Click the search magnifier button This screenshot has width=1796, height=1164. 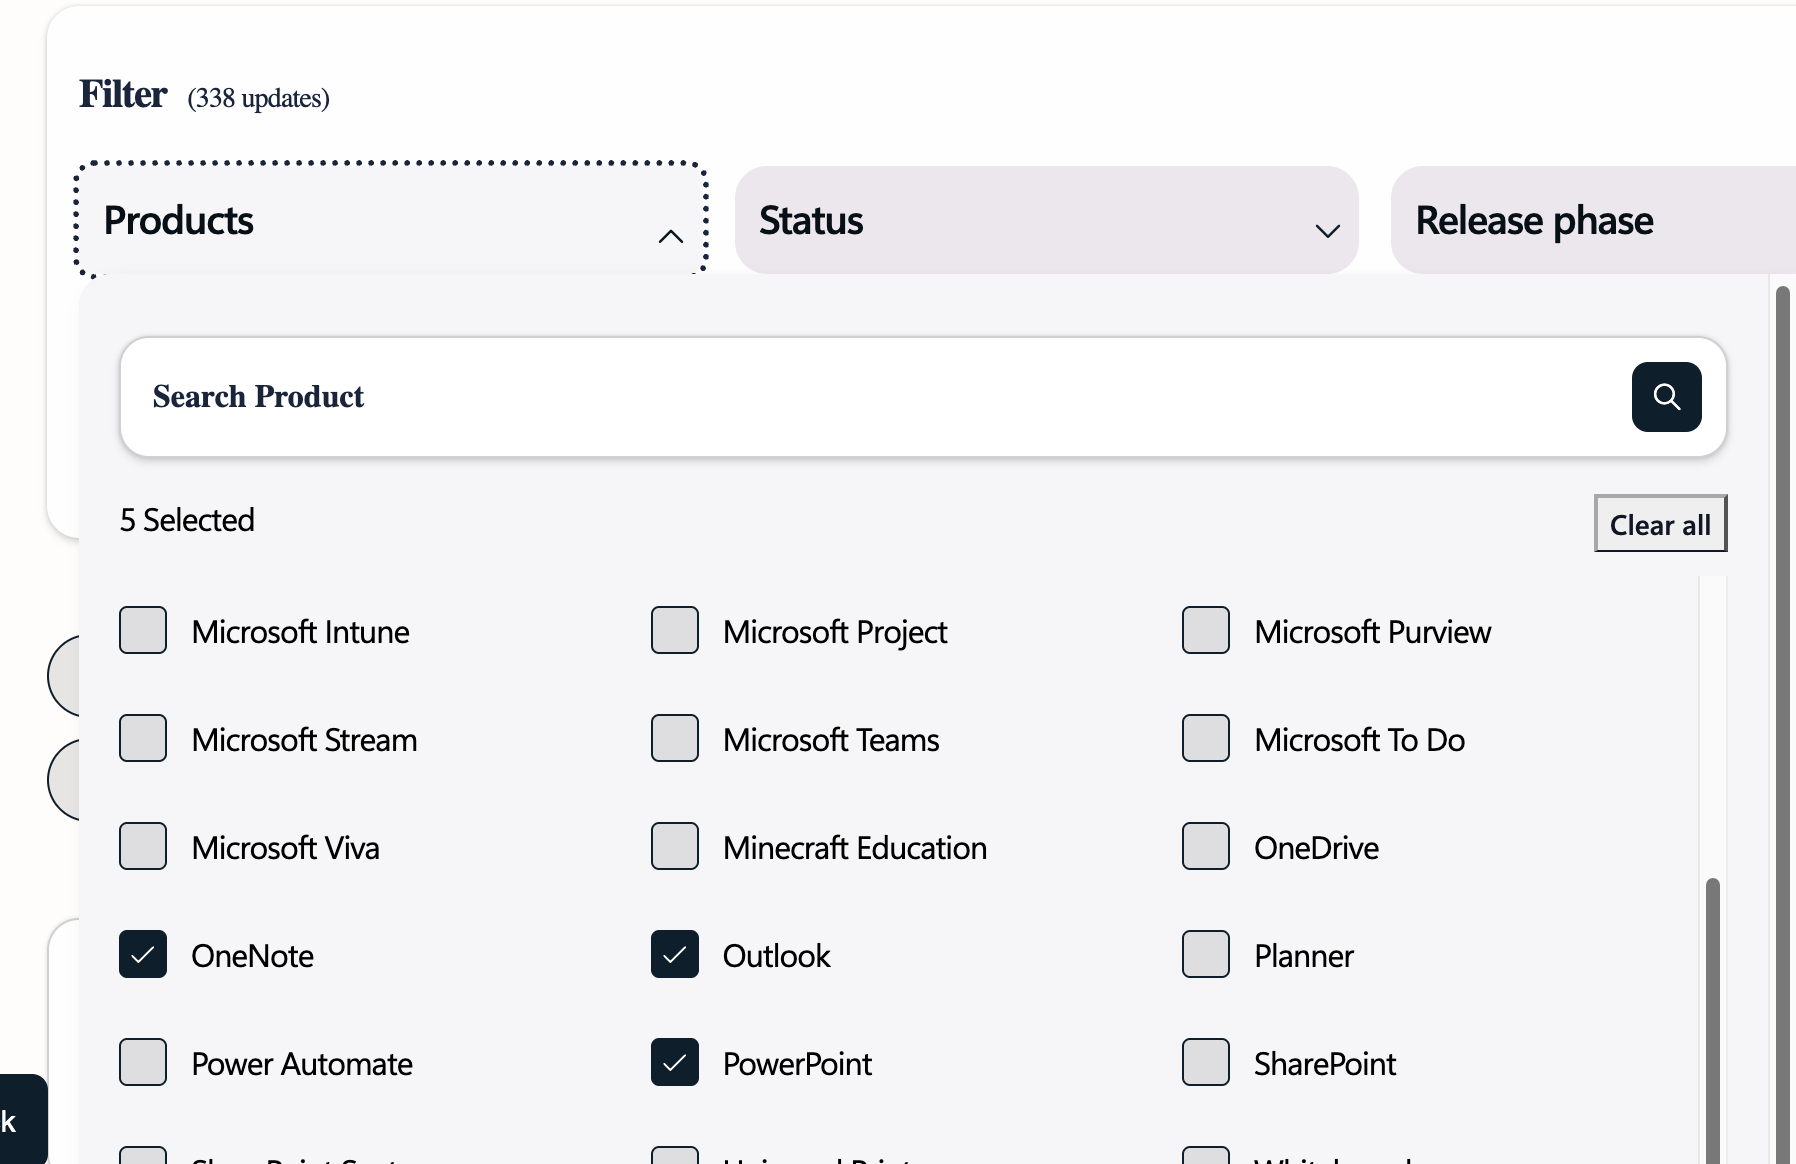1666,397
